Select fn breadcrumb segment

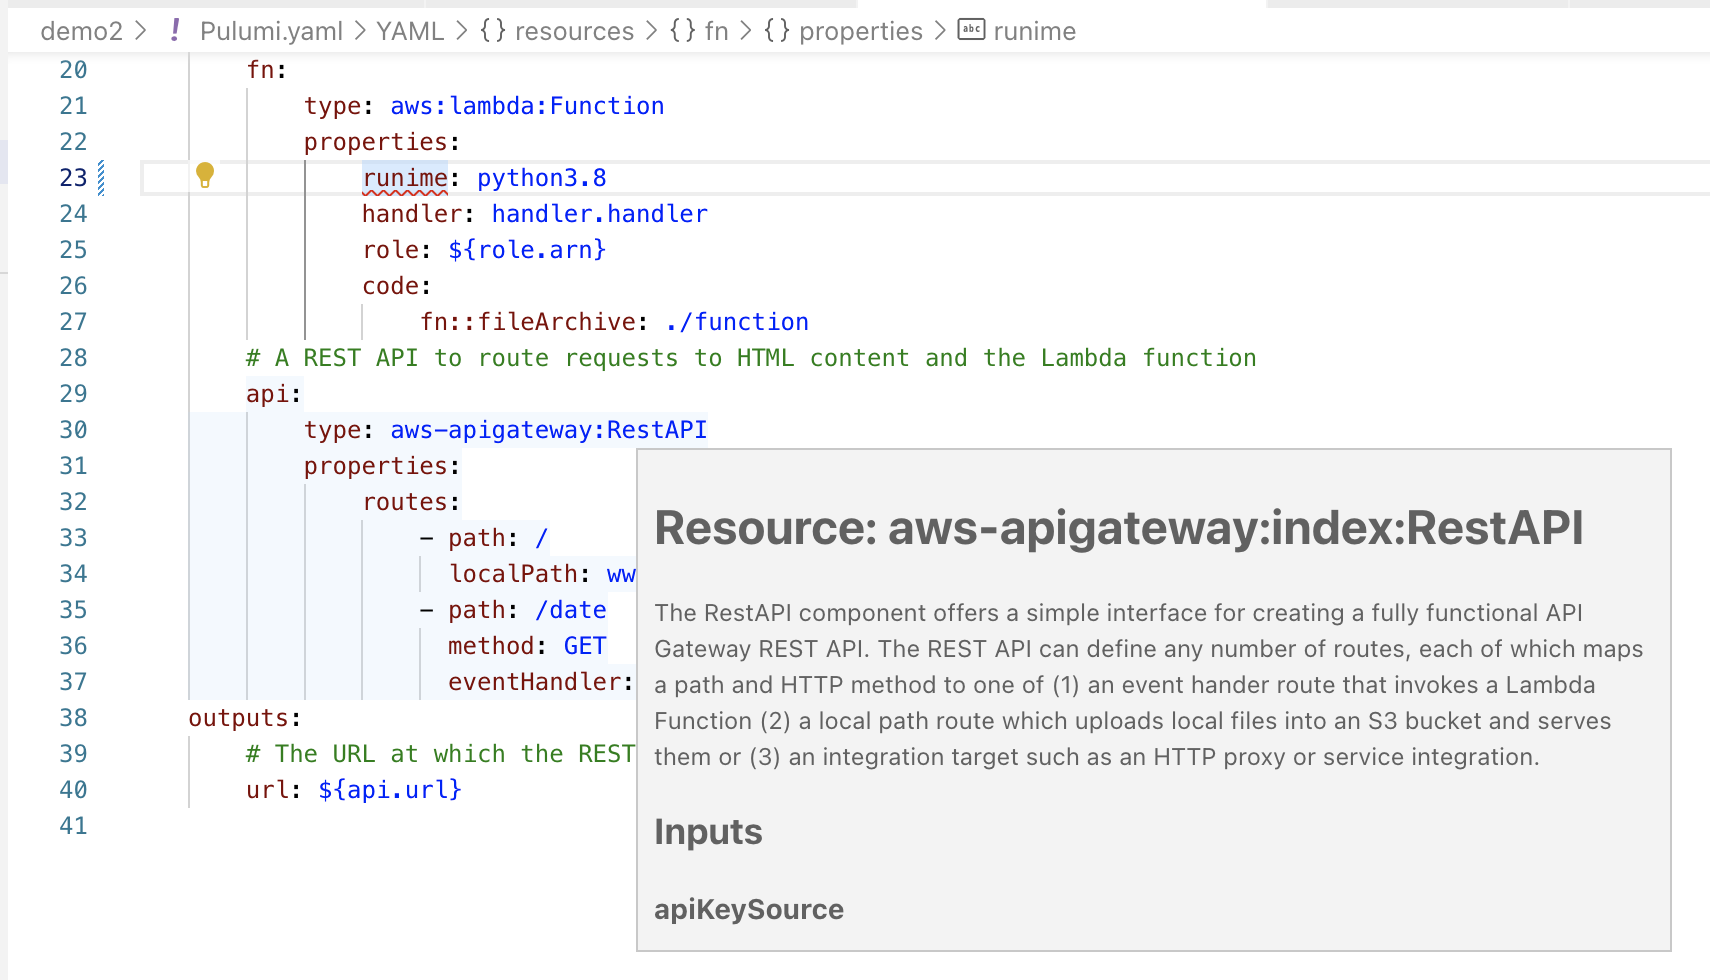[x=716, y=31]
